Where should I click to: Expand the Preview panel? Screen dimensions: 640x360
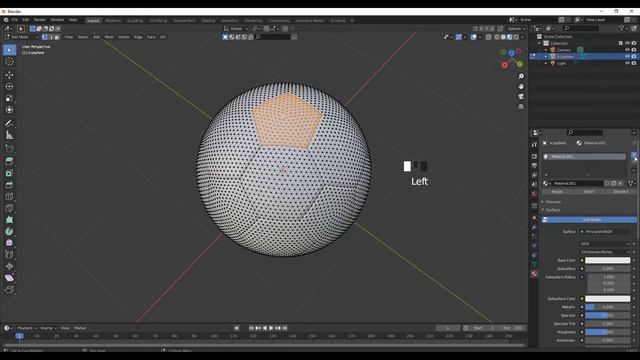pos(553,202)
